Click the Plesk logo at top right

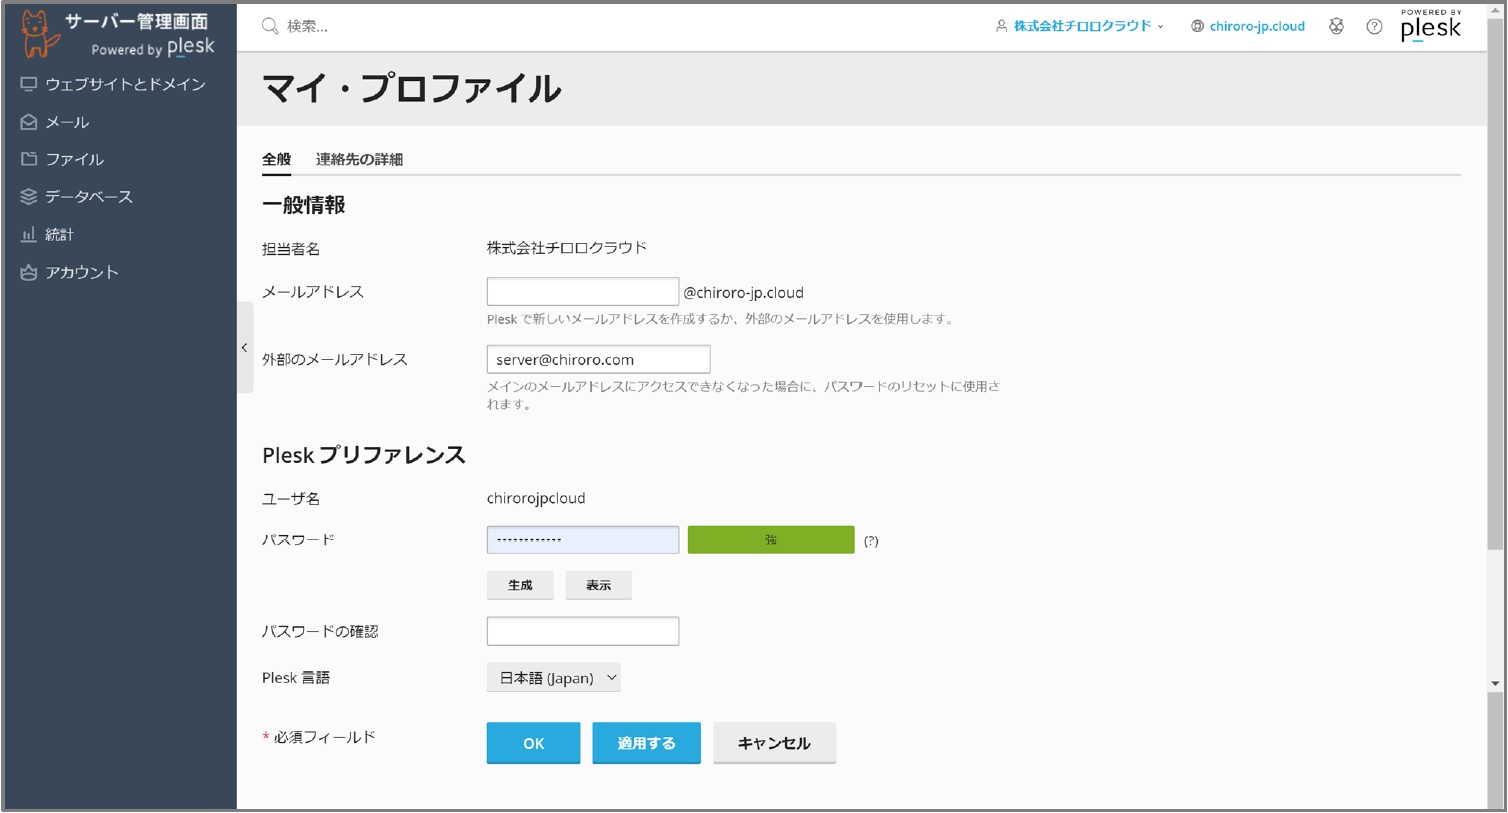(1430, 26)
